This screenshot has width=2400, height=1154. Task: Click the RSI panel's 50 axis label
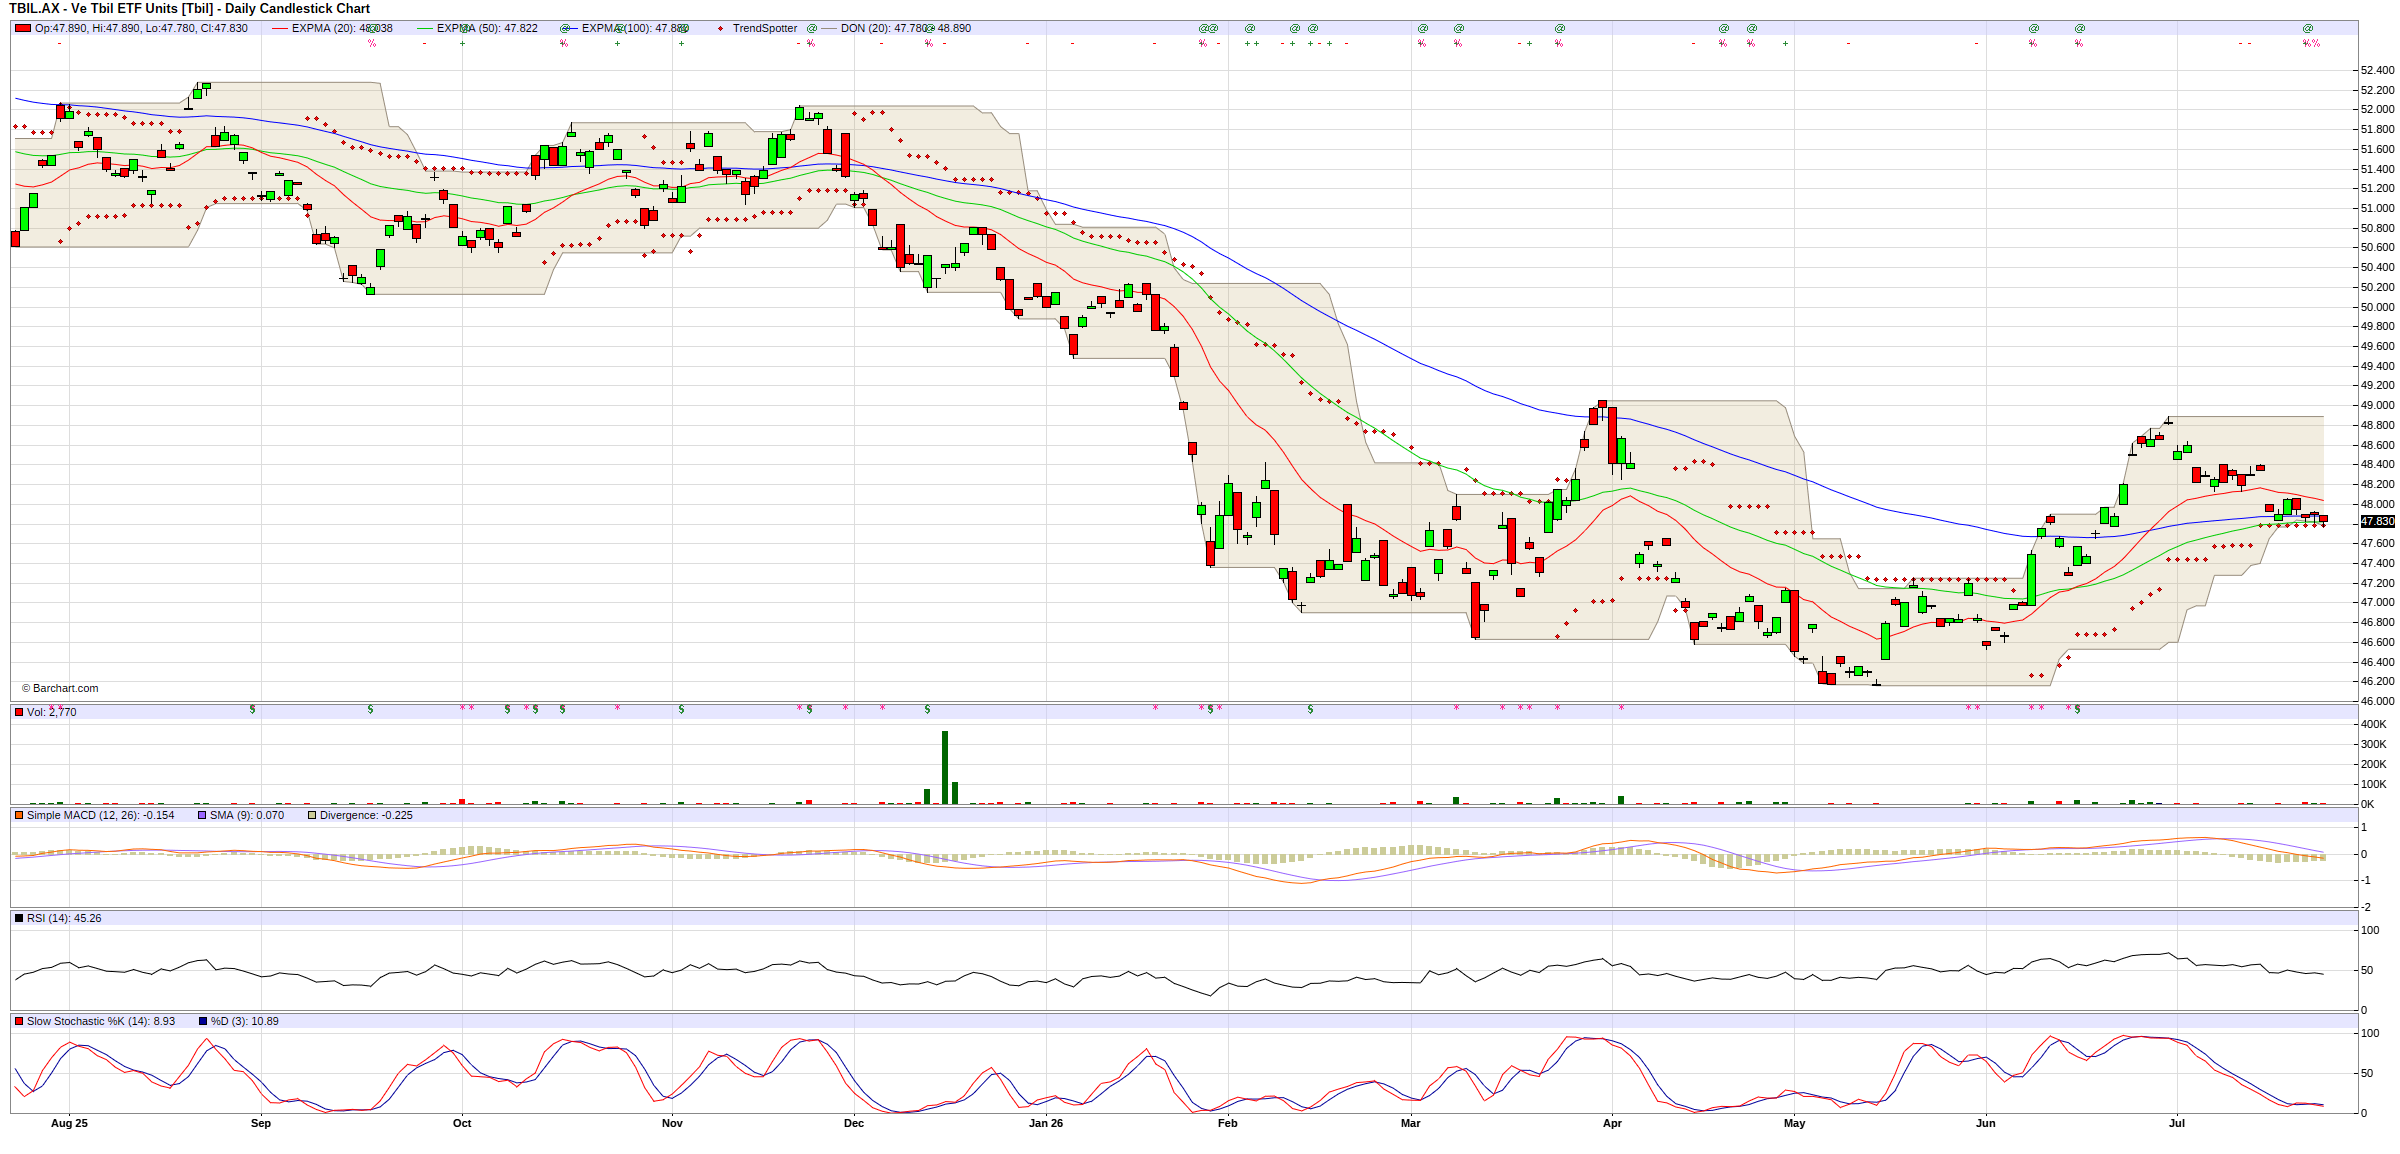pos(2367,970)
